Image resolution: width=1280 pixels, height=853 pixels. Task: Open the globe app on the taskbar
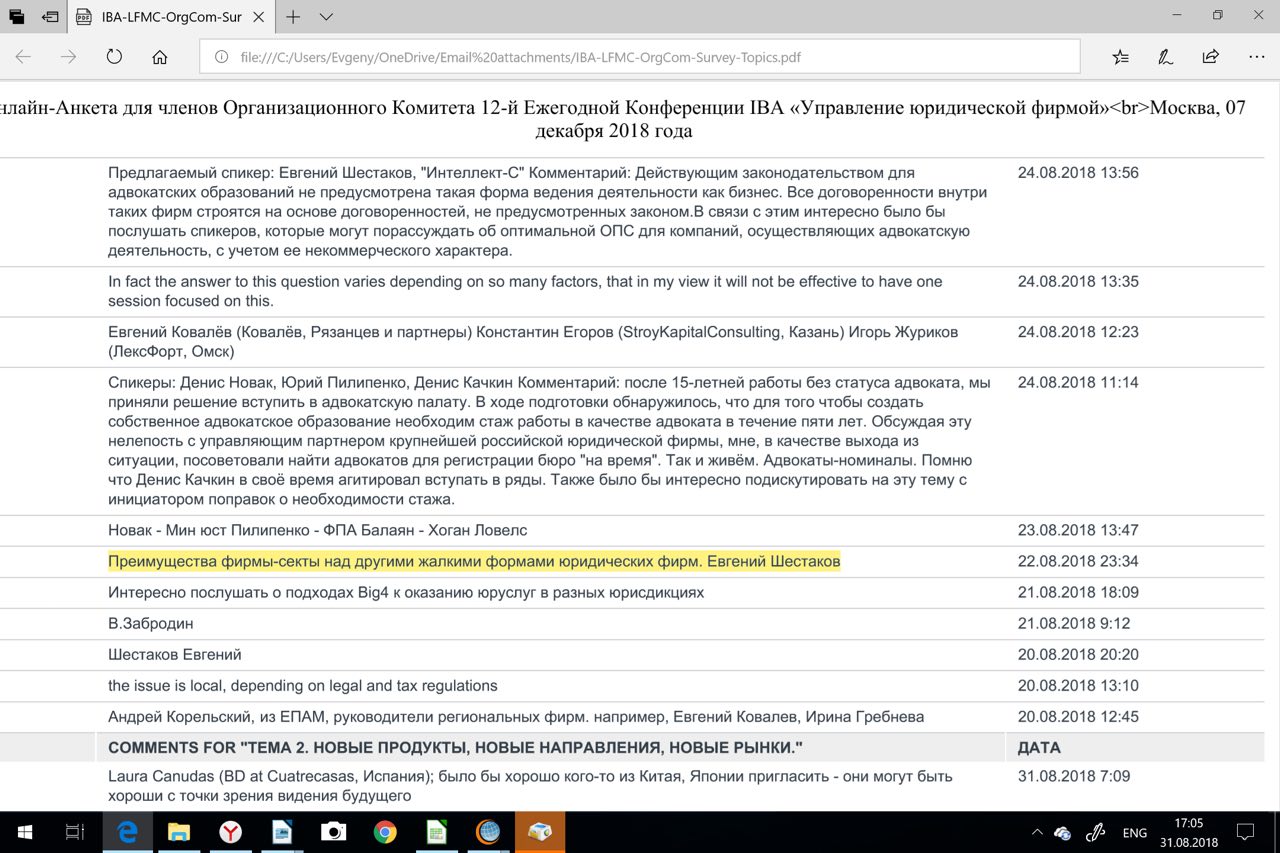488,832
